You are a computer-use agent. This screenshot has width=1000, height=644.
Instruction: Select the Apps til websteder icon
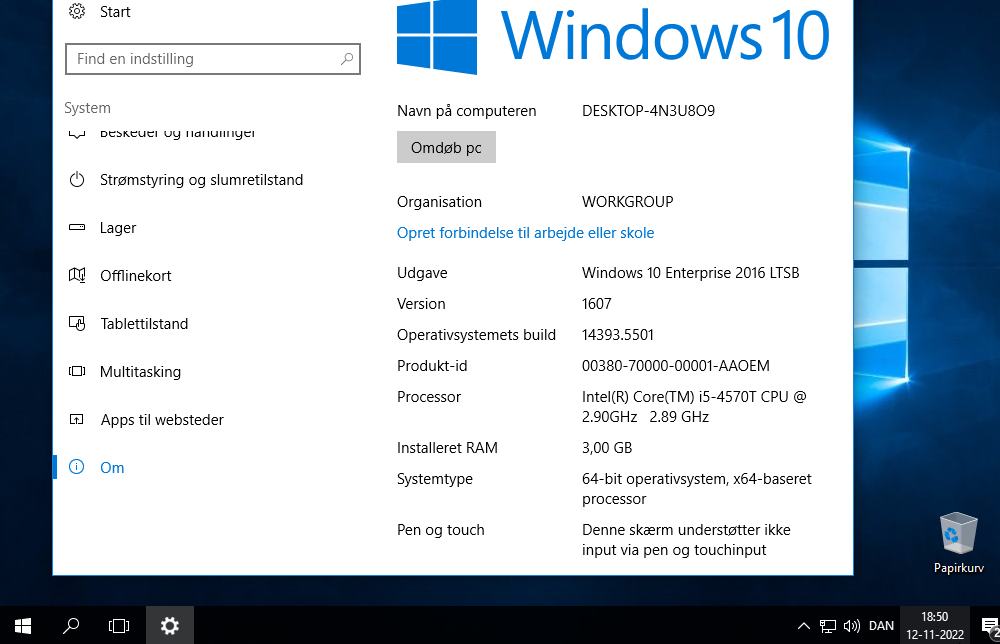(77, 419)
